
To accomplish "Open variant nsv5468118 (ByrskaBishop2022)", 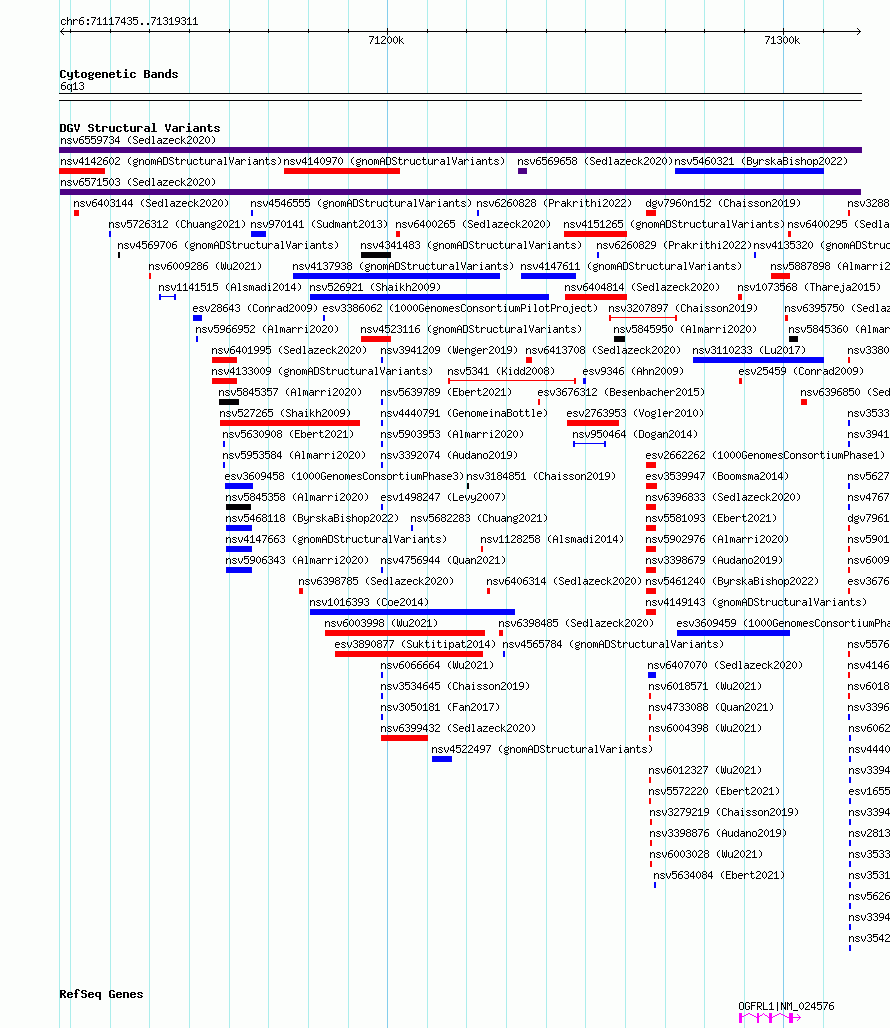I will tap(312, 518).
